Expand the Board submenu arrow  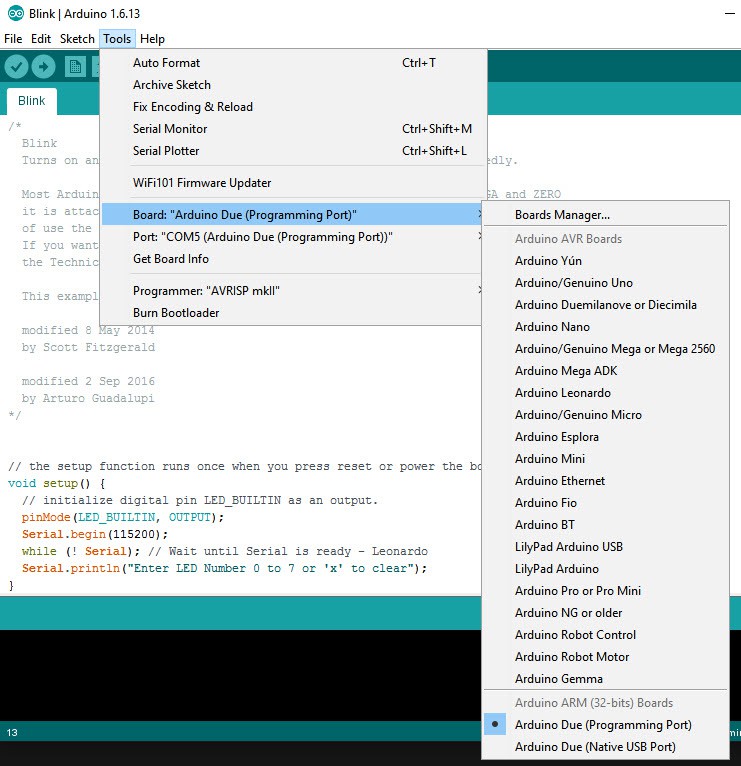480,214
